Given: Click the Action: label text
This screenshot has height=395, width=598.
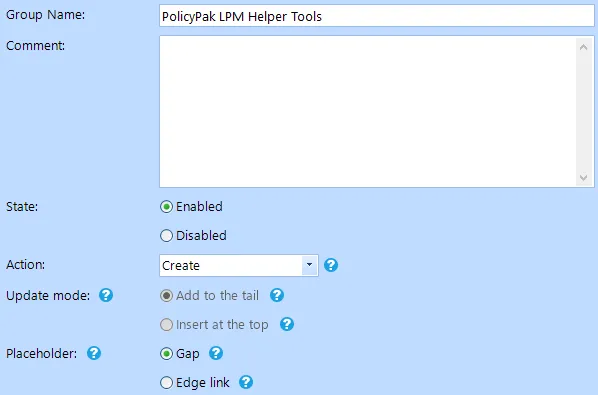Looking at the screenshot, I should click(26, 265).
